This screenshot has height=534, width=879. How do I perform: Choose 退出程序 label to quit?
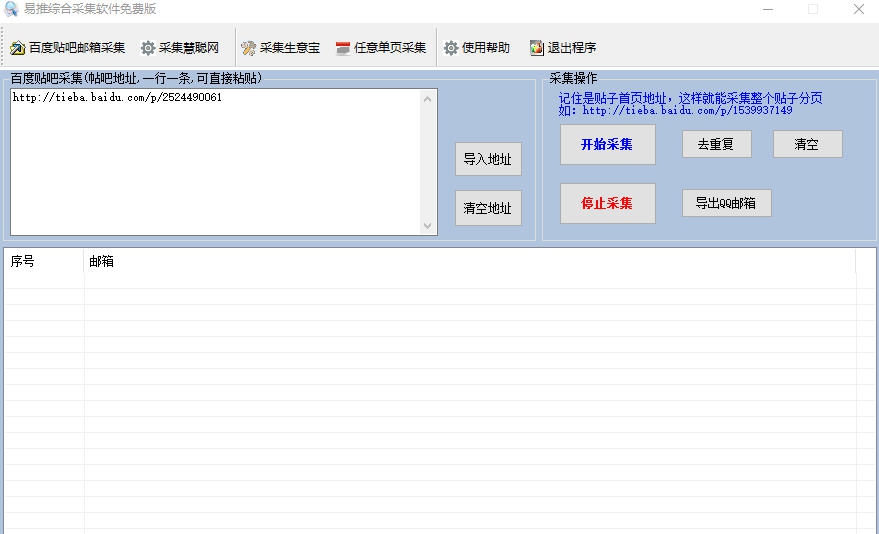point(571,48)
